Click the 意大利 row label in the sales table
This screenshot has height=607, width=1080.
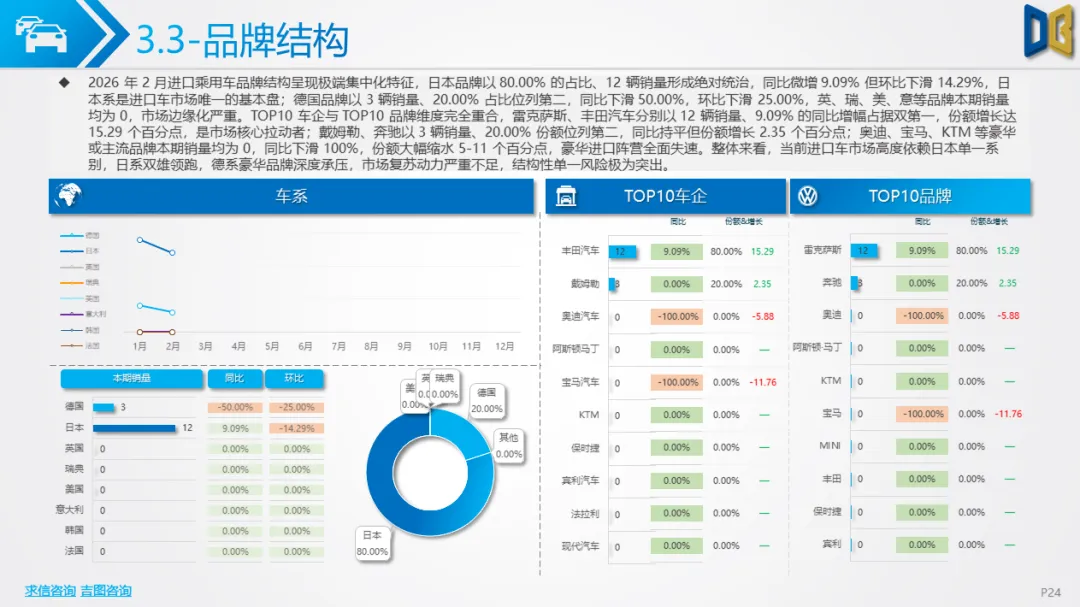pos(70,510)
